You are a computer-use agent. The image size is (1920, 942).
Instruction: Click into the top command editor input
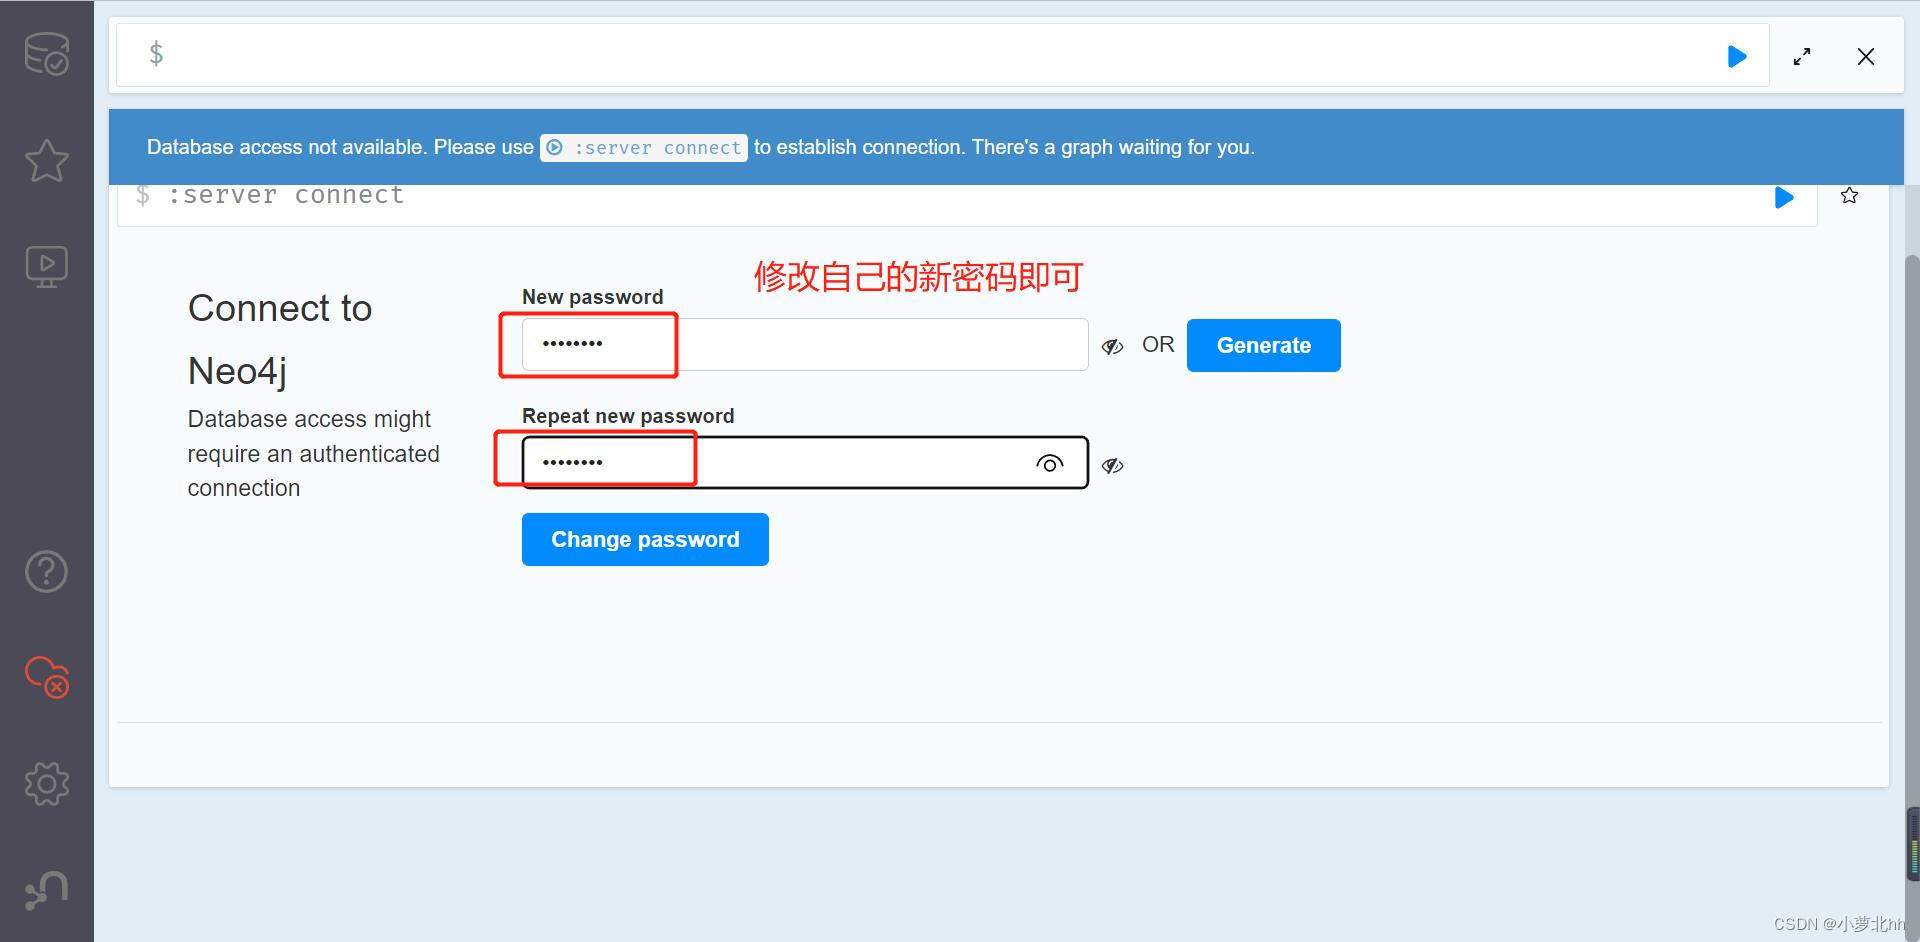[940, 55]
